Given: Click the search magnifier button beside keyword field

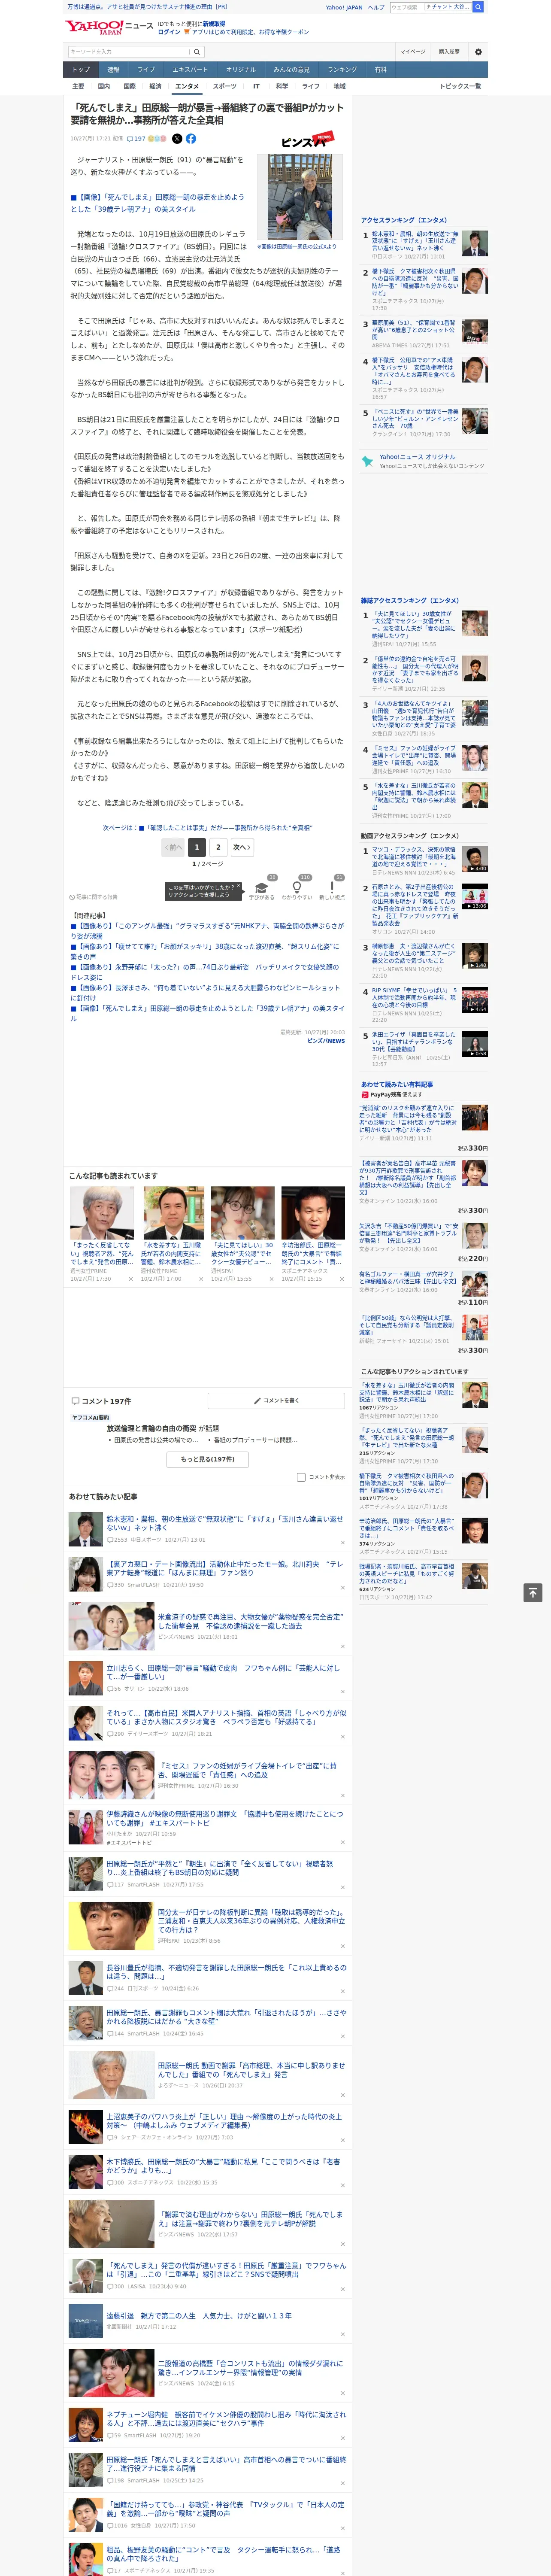Looking at the screenshot, I should point(197,52).
